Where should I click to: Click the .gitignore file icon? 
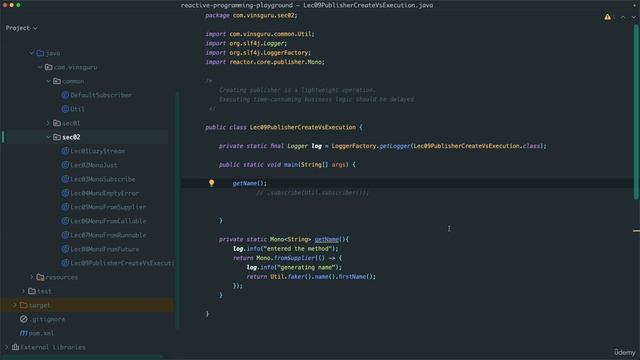(23, 319)
